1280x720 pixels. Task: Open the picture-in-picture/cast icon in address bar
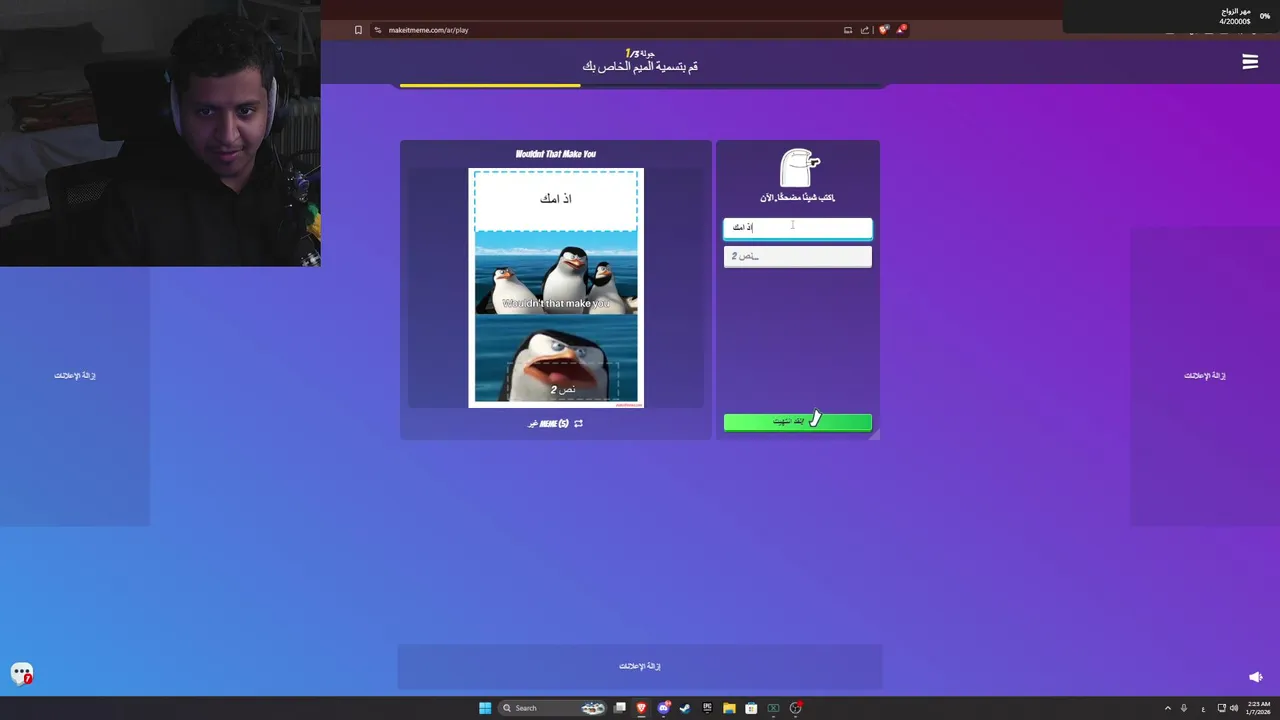tap(848, 30)
